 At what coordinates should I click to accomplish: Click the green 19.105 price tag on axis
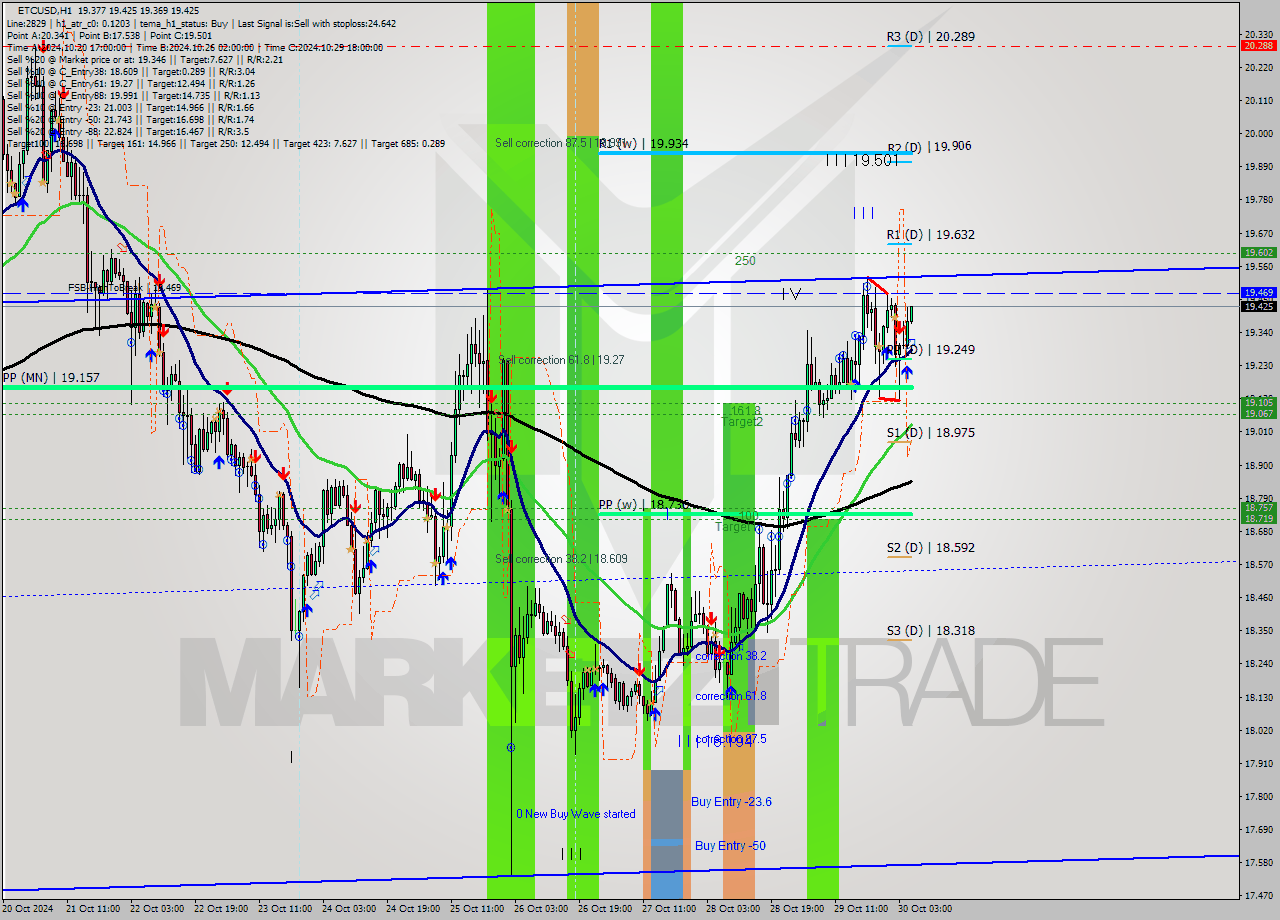[1259, 402]
